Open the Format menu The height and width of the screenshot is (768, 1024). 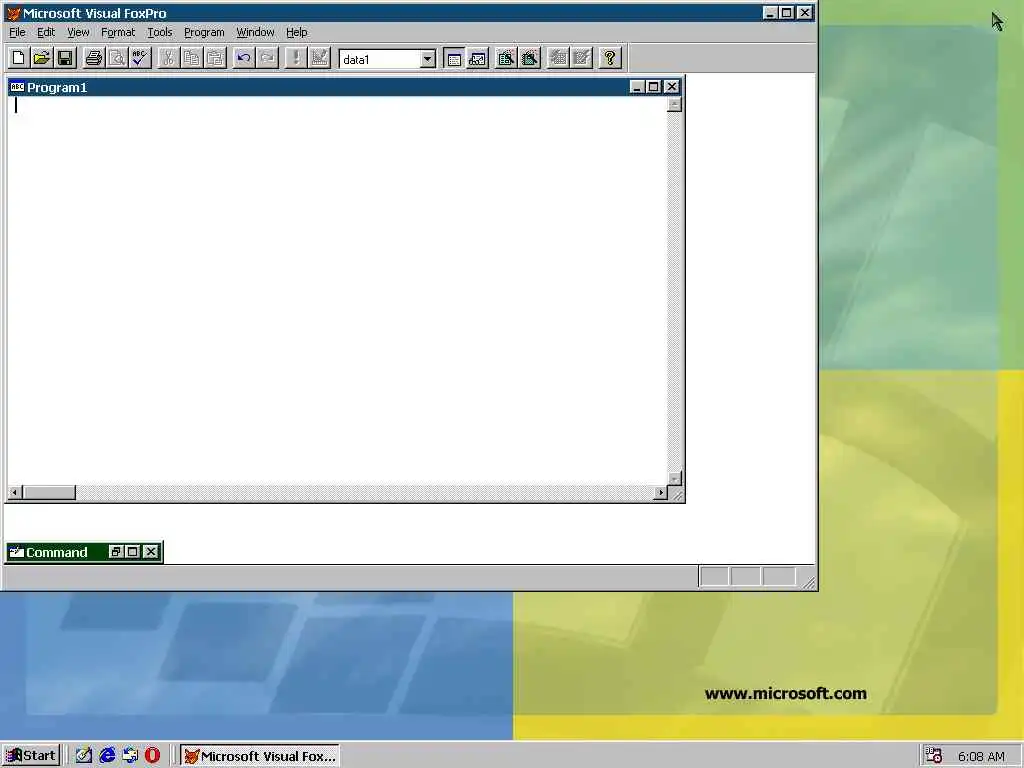click(x=118, y=32)
